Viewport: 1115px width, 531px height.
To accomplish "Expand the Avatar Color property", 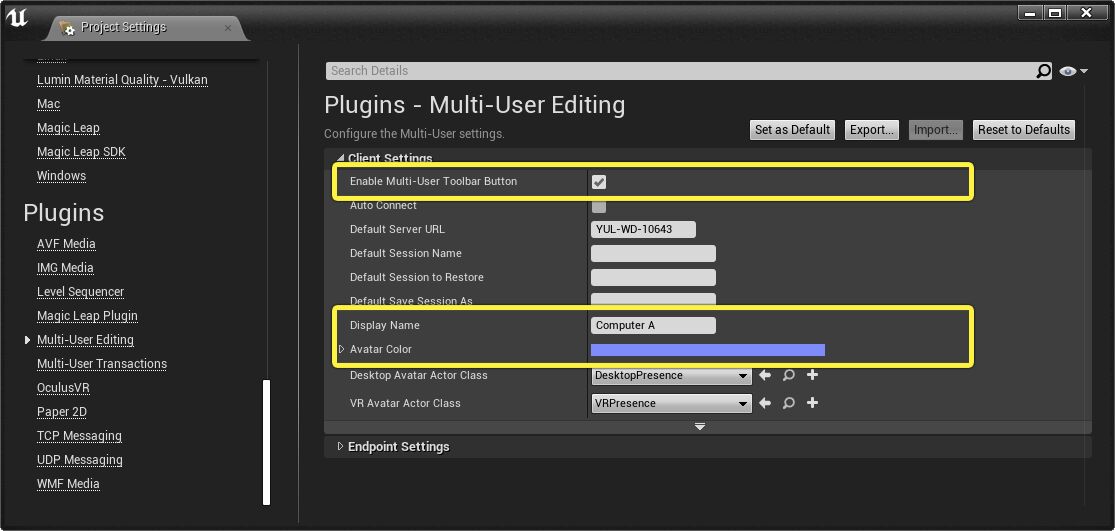I will (341, 349).
